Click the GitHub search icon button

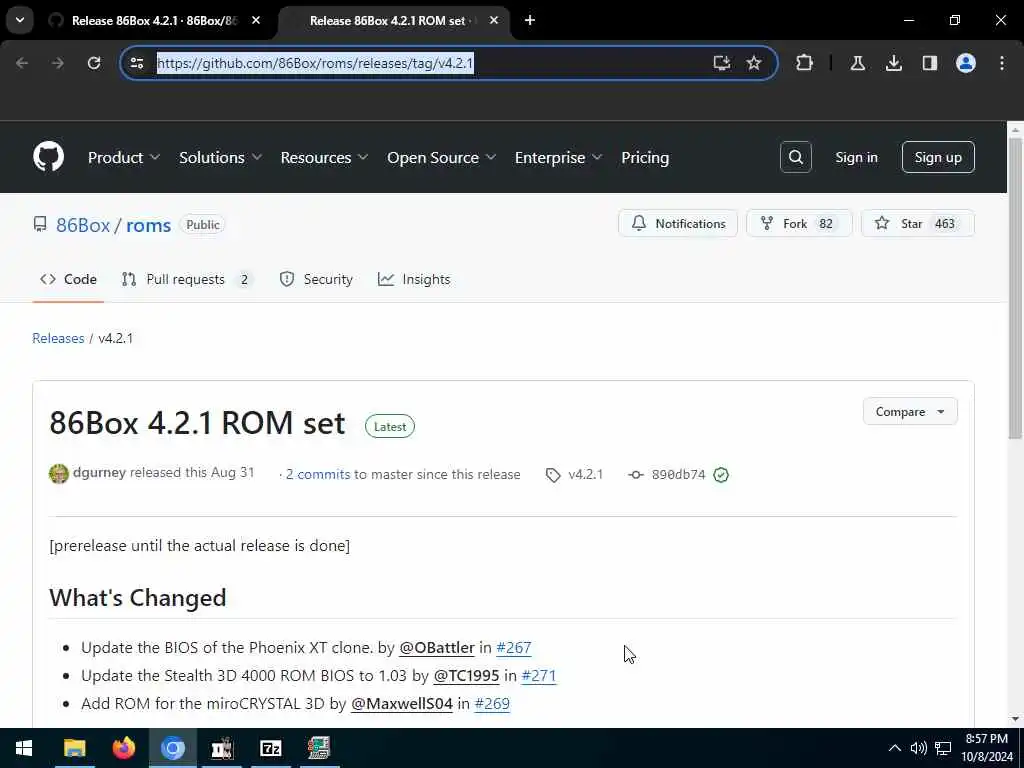pos(795,157)
